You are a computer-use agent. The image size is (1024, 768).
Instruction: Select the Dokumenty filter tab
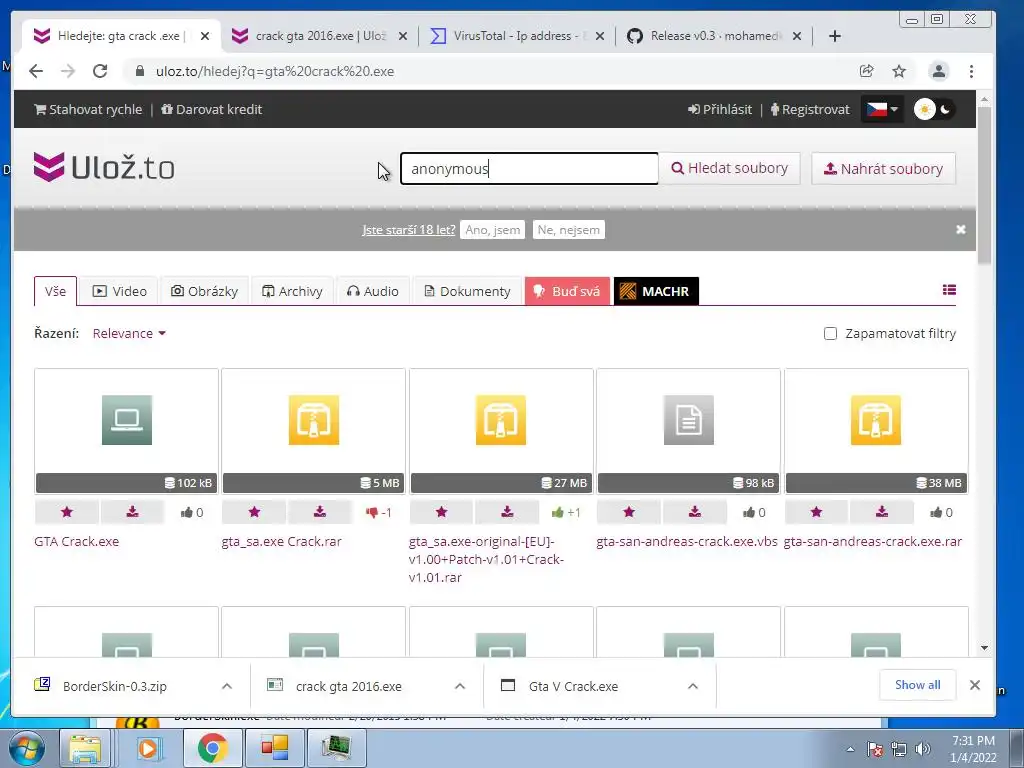click(467, 291)
